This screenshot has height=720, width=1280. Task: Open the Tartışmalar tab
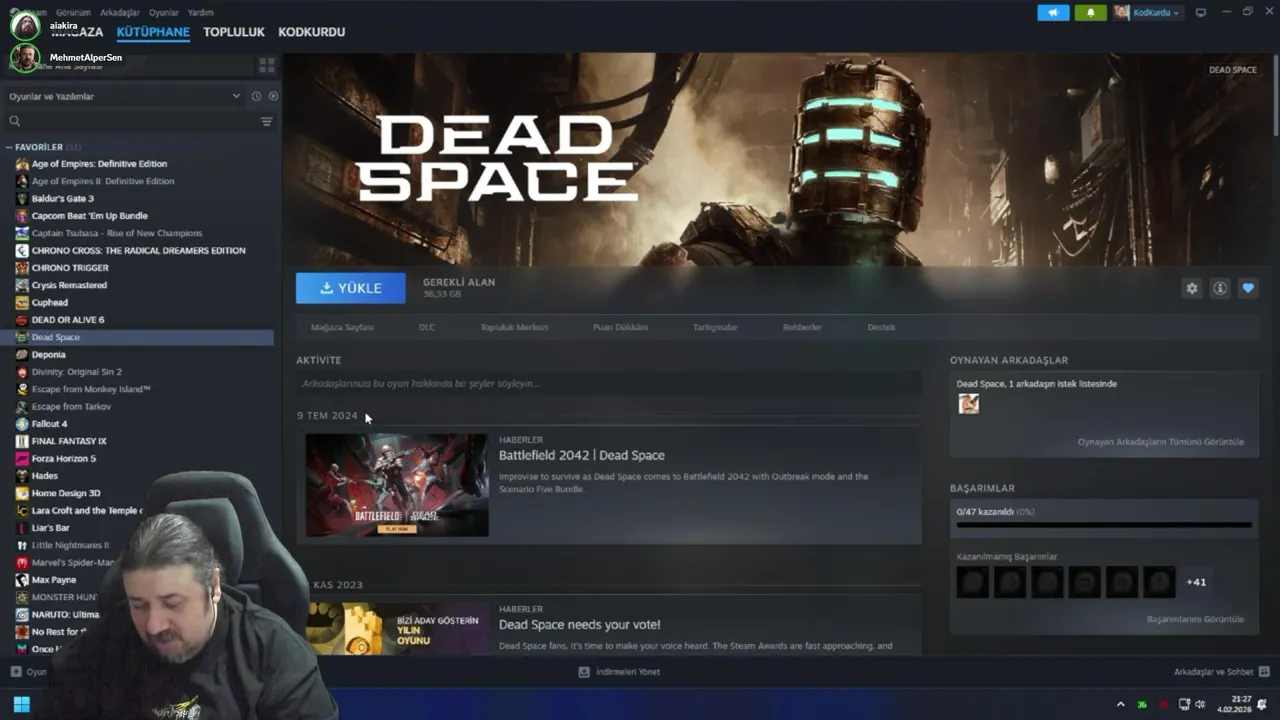(x=715, y=327)
